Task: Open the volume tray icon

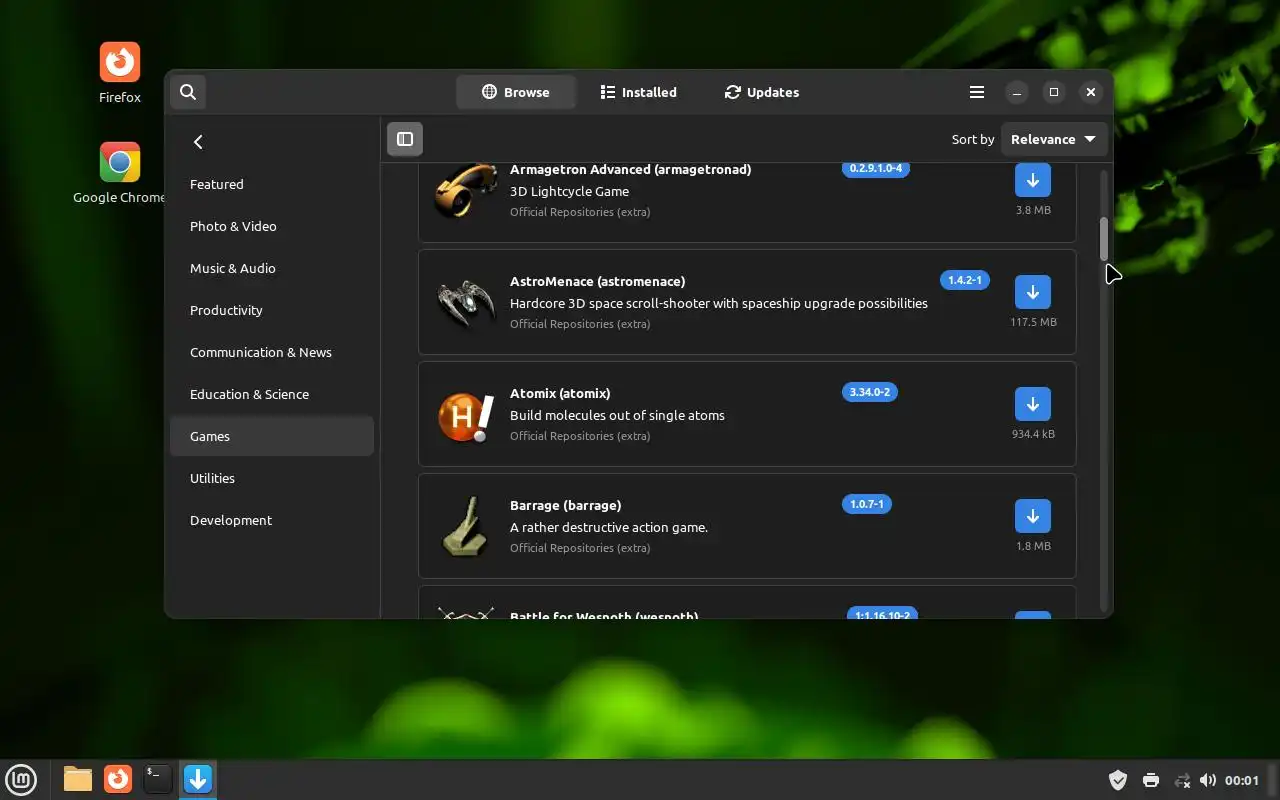Action: click(x=1208, y=780)
